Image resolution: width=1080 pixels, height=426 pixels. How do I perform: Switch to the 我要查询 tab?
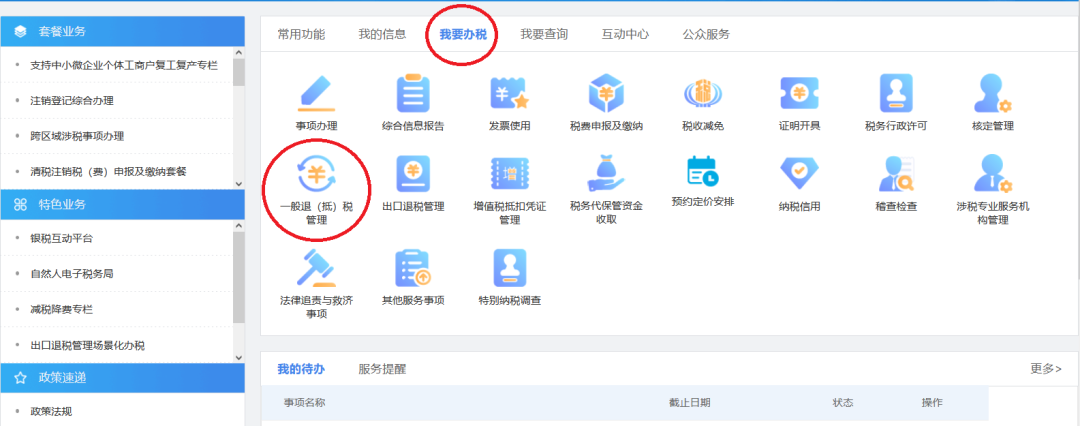(x=544, y=34)
